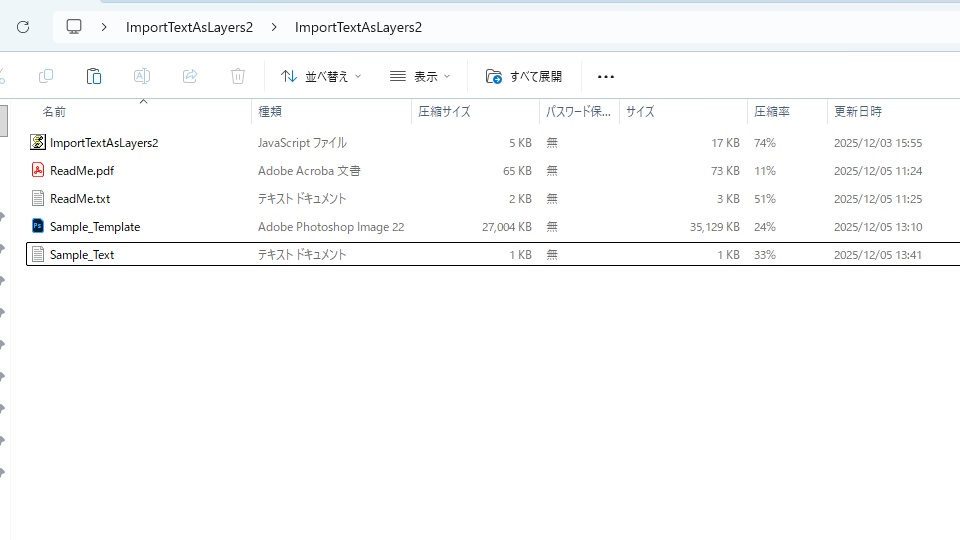
Task: Click the 2025/12/03 15:55 date cell
Action: tap(878, 143)
